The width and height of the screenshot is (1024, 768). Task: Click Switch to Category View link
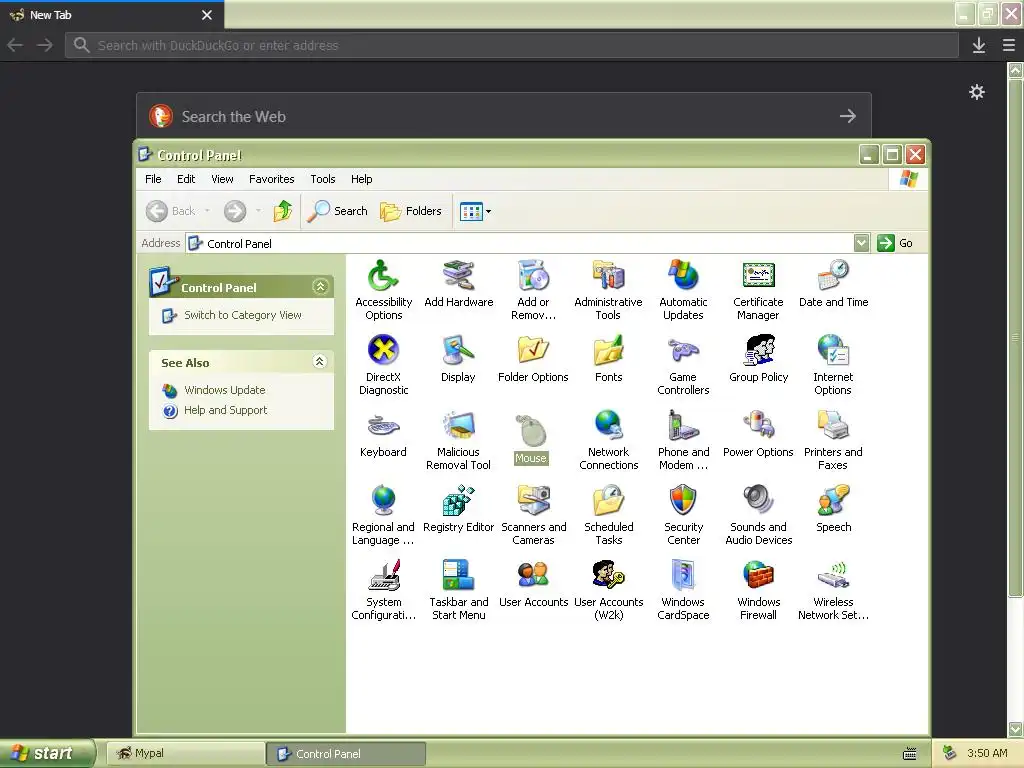243,315
